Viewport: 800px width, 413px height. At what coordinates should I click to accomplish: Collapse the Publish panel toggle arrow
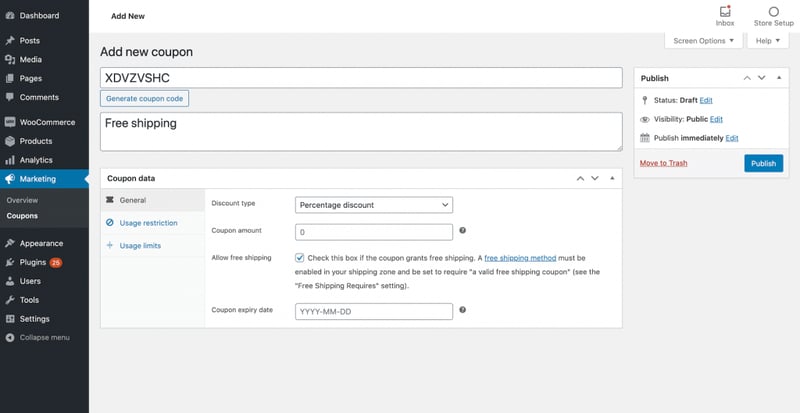(x=777, y=77)
